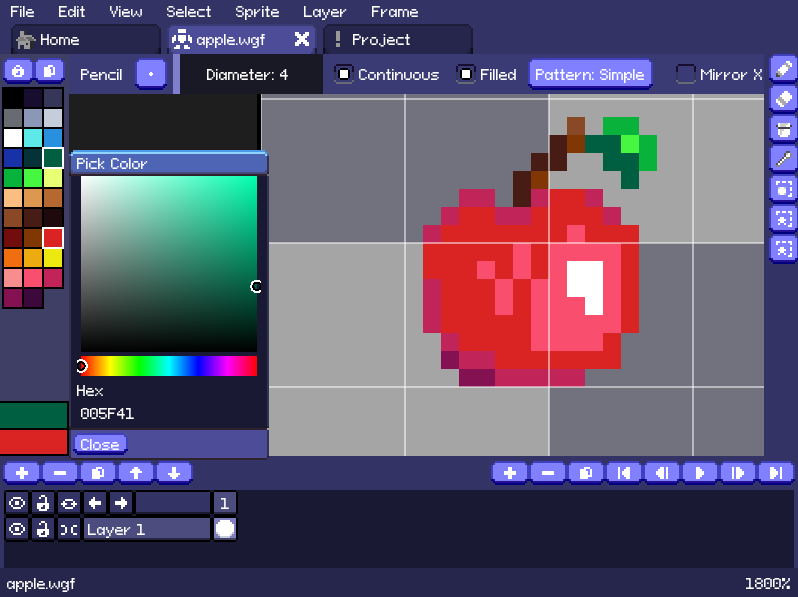Add a new layer with plus button
Viewport: 798px width, 597px height.
(x=22, y=473)
